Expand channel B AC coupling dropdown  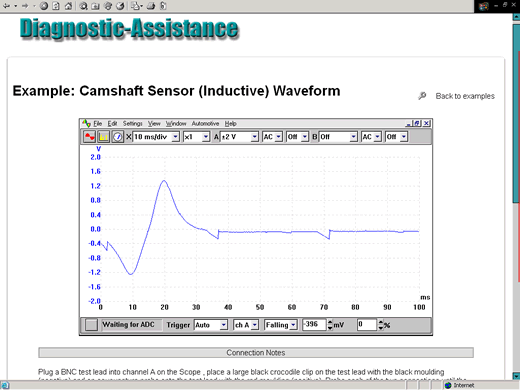pyautogui.click(x=377, y=137)
